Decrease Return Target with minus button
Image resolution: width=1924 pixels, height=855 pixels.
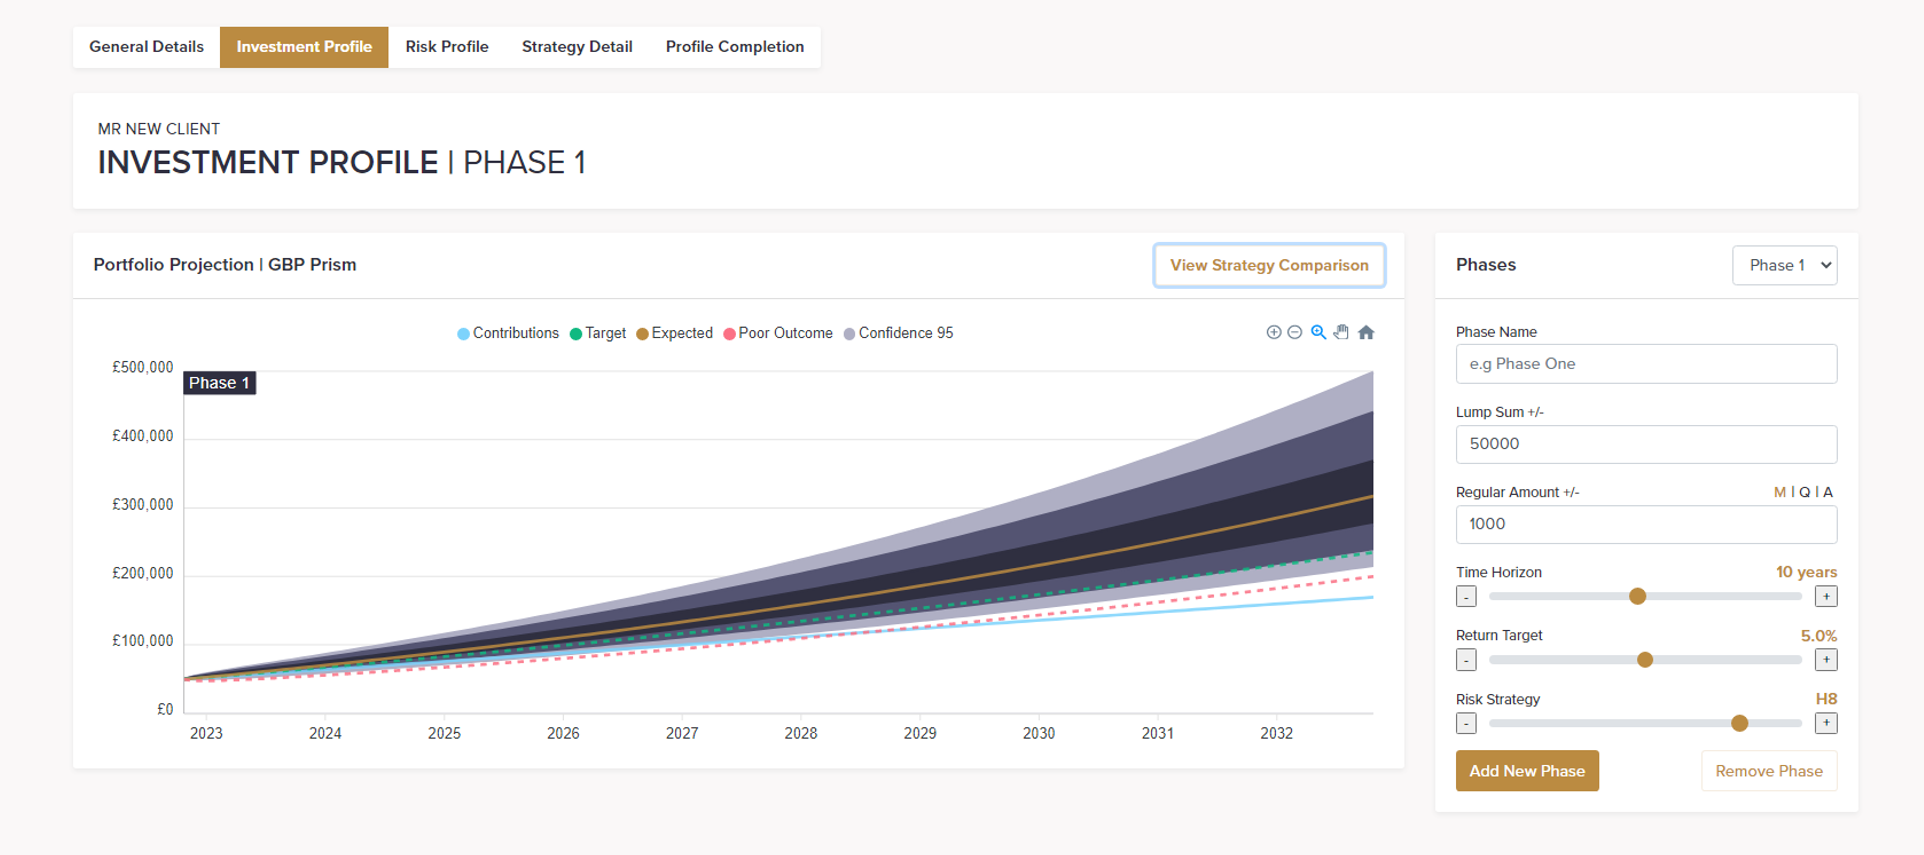(1466, 660)
